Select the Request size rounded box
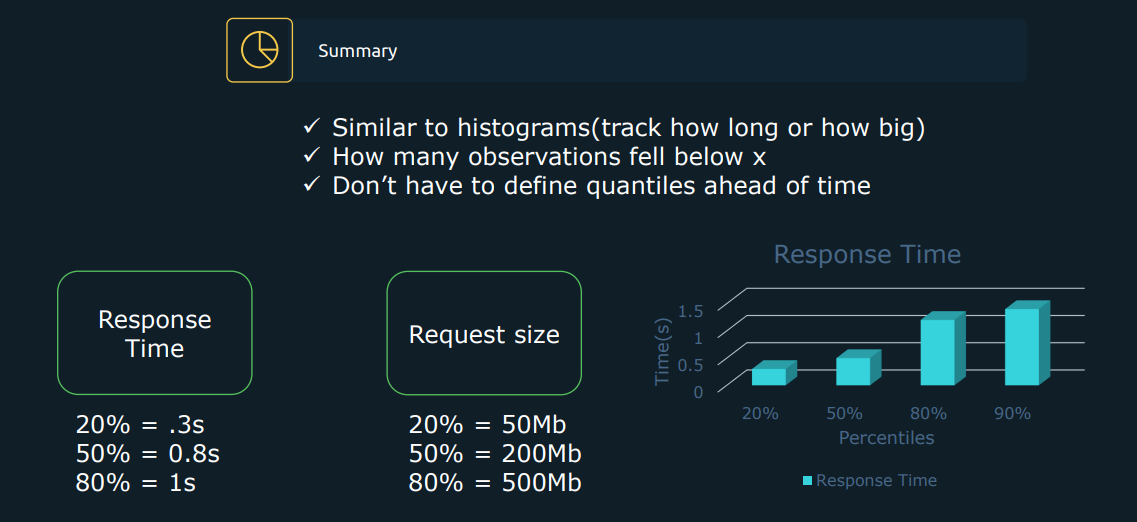1137x522 pixels. click(484, 333)
